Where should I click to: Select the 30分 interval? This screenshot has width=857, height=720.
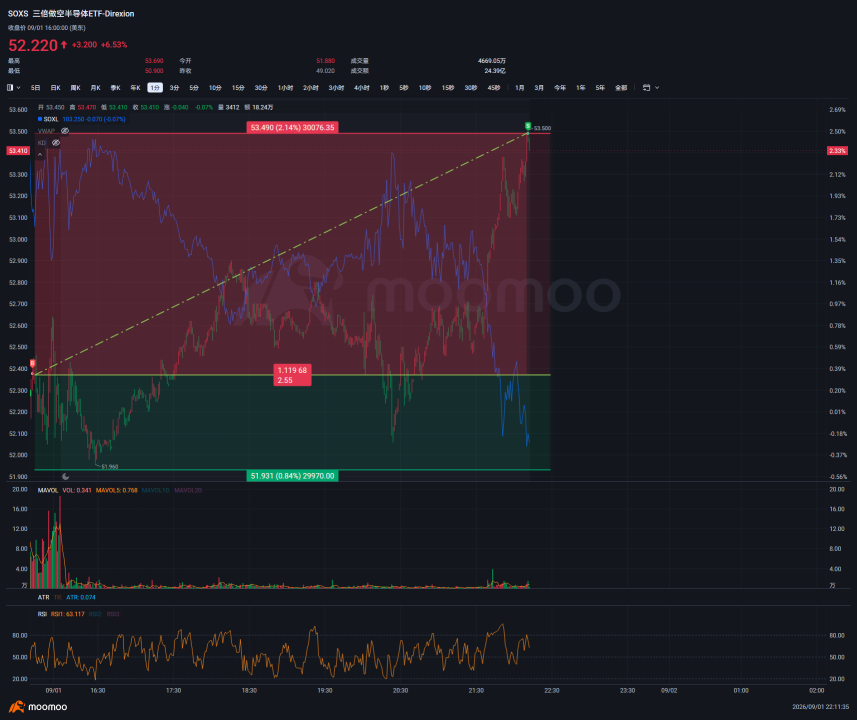(x=261, y=87)
